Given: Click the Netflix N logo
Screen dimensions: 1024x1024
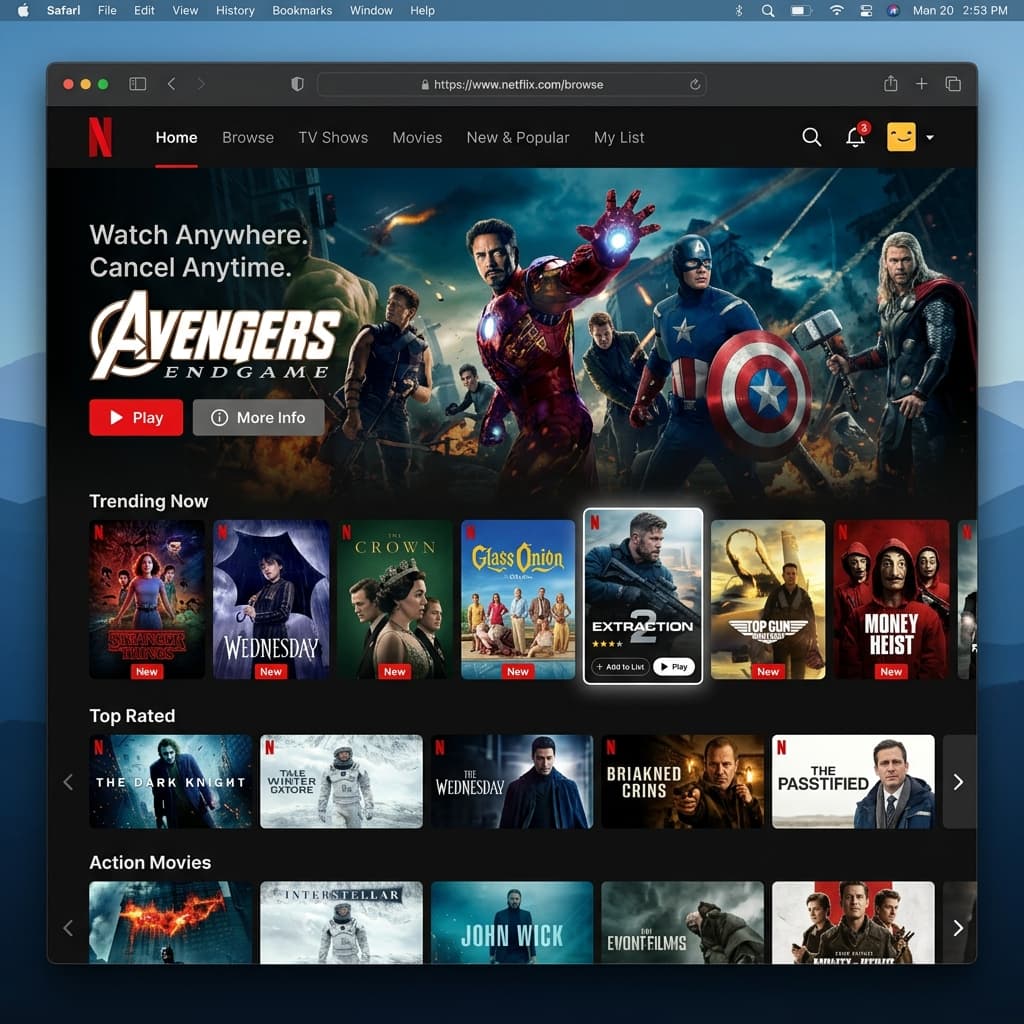Looking at the screenshot, I should 100,137.
